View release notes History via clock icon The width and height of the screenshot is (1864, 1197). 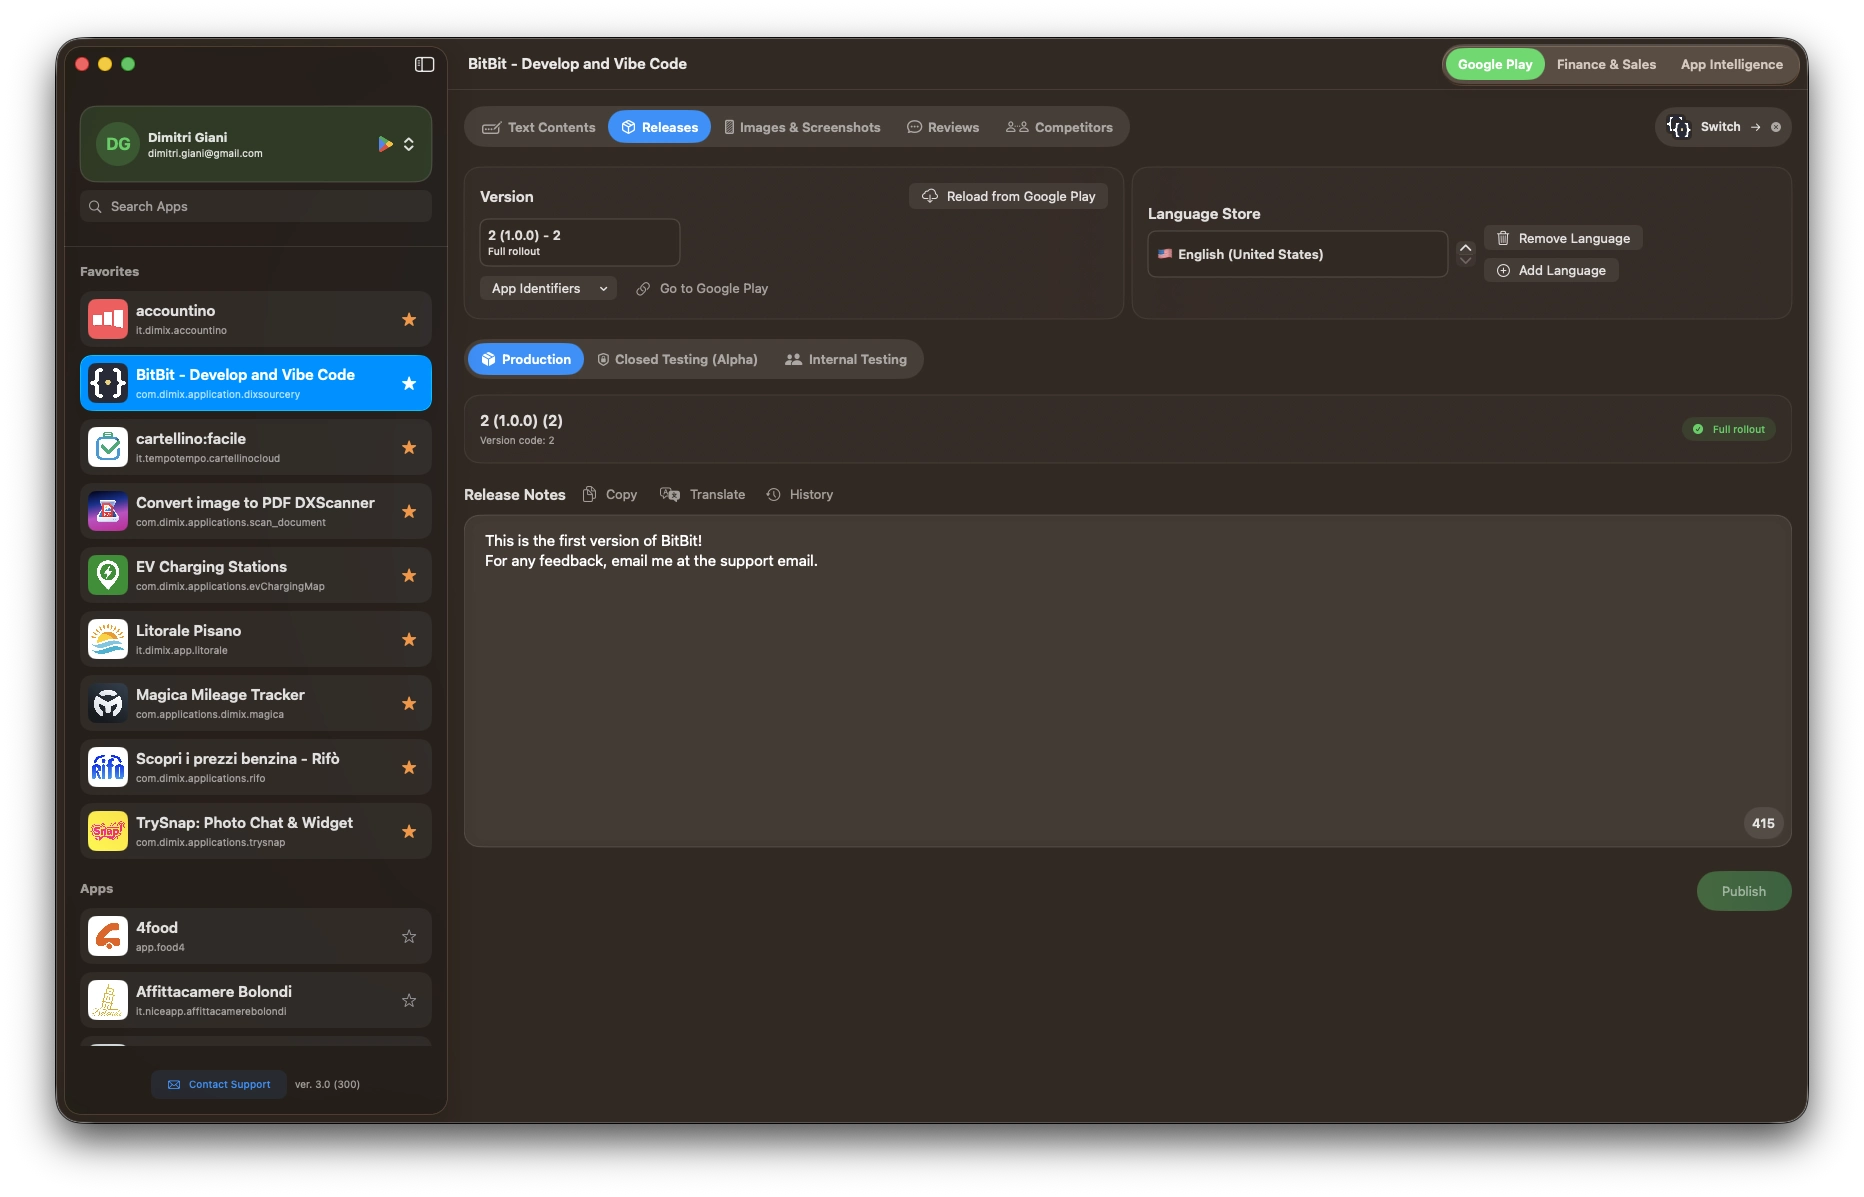click(774, 494)
